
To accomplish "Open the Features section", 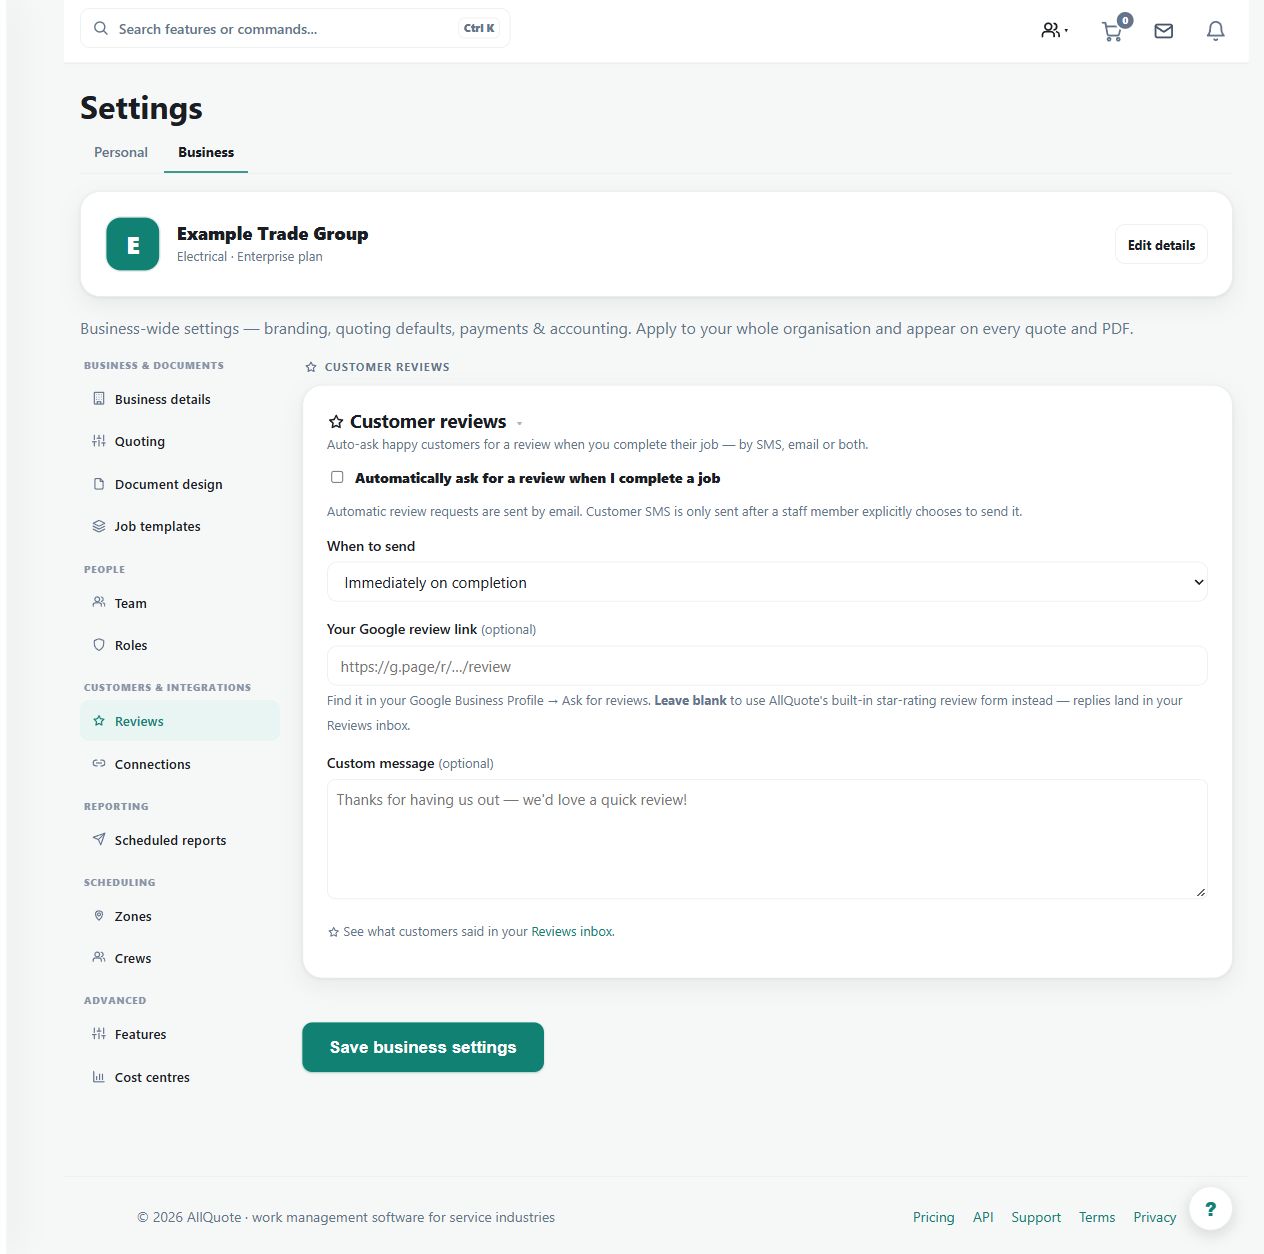I will tap(180, 1034).
